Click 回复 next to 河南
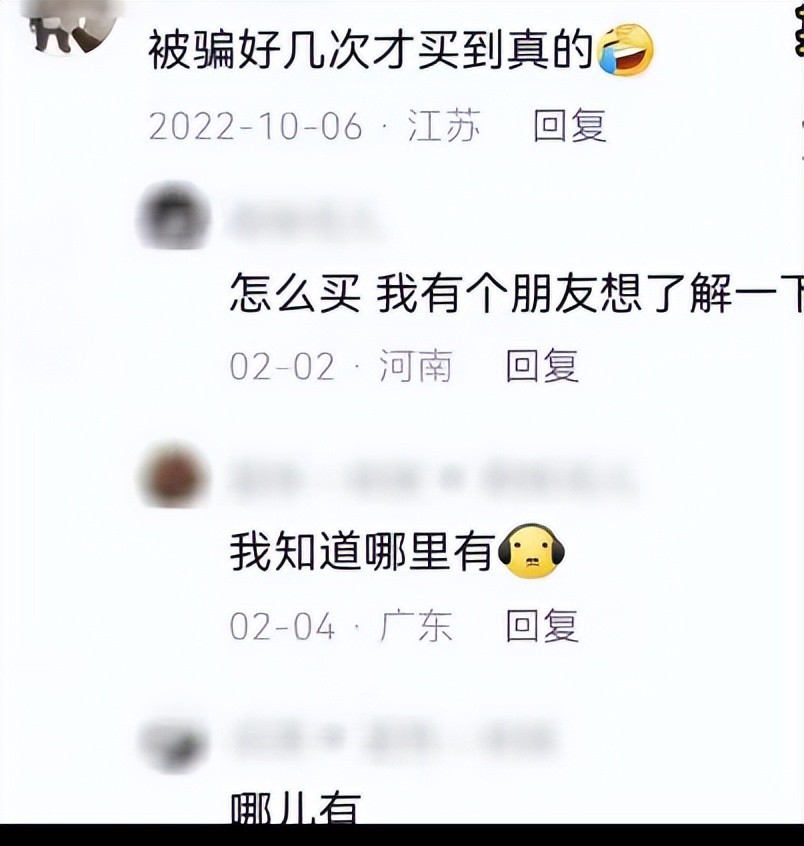Screen dimensions: 804x846 click(x=542, y=366)
